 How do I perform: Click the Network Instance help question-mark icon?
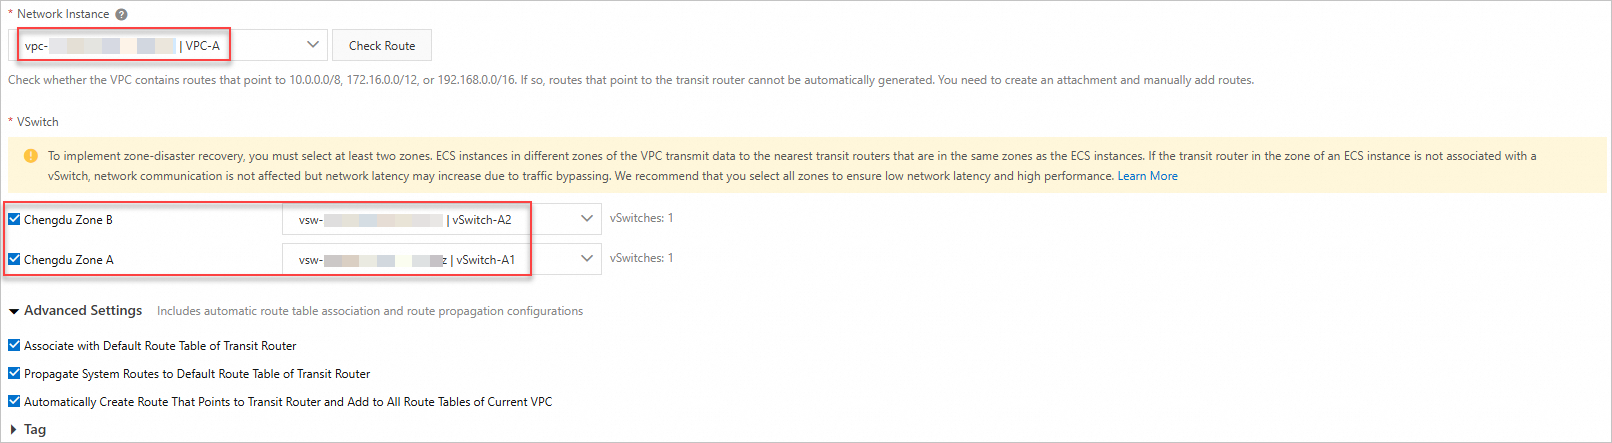[x=121, y=14]
